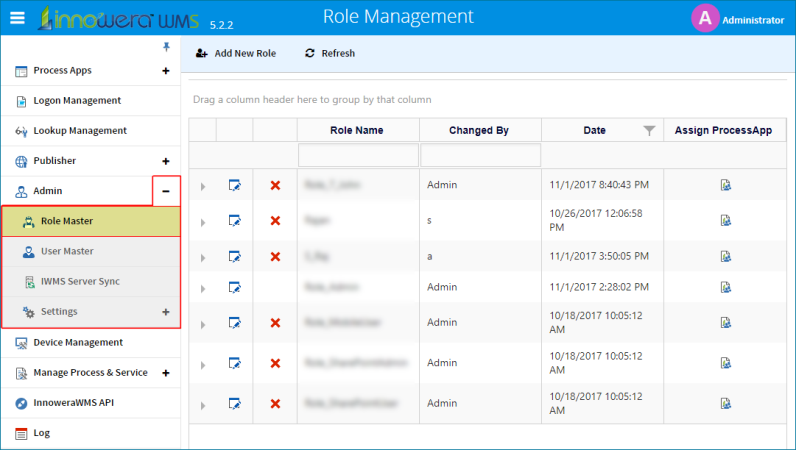Image resolution: width=796 pixels, height=450 pixels.
Task: Expand the Settings submenu plus
Action: pos(165,312)
